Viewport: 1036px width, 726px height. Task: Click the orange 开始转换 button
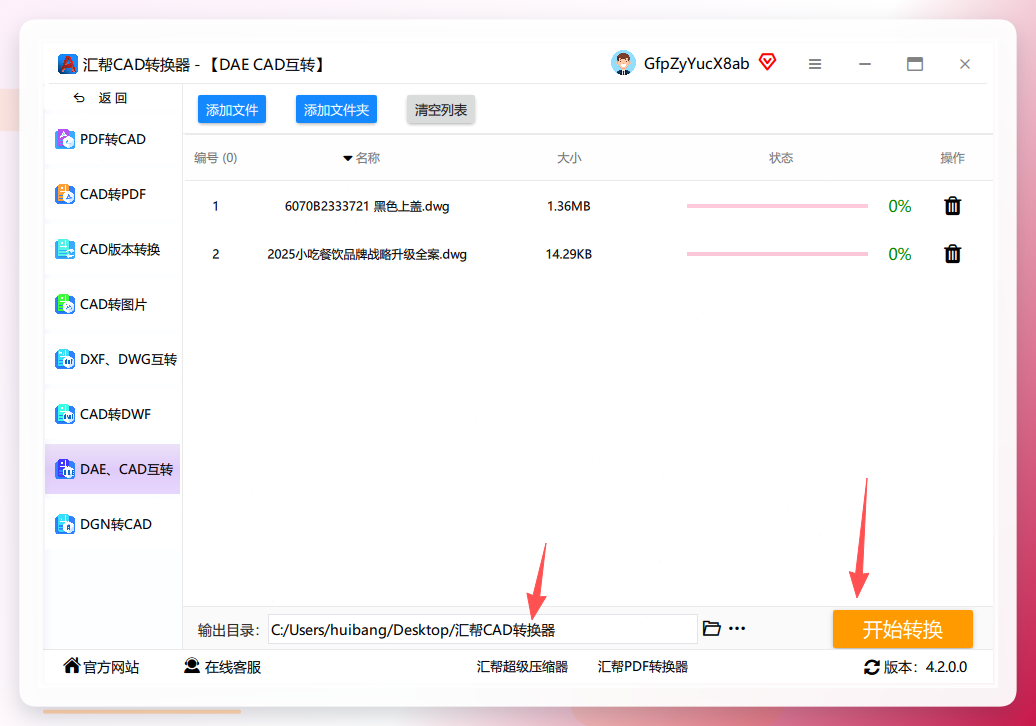[x=903, y=629]
